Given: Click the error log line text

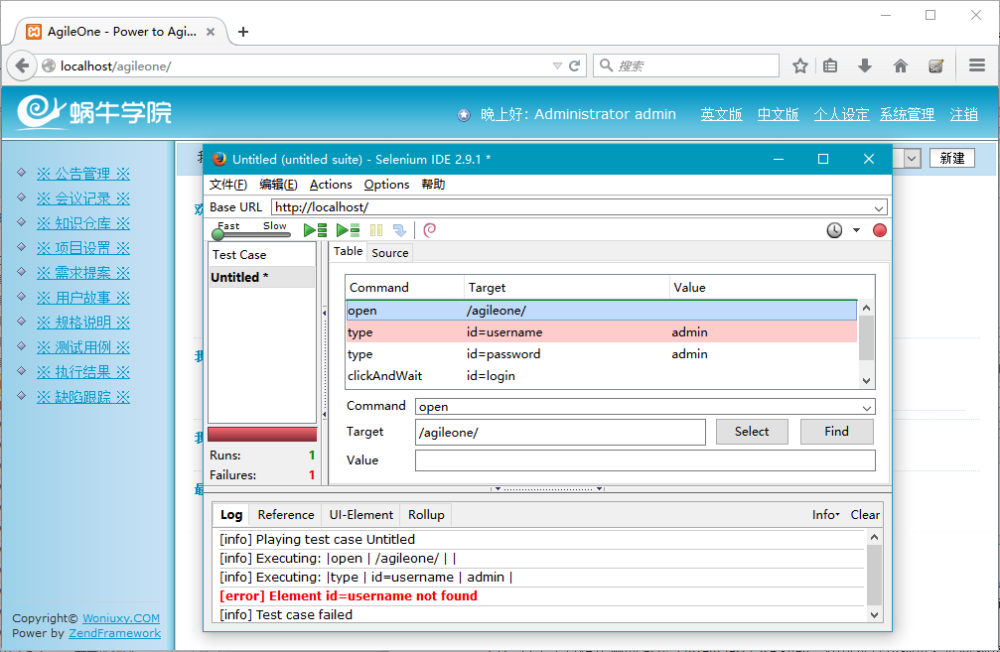Looking at the screenshot, I should click(348, 596).
